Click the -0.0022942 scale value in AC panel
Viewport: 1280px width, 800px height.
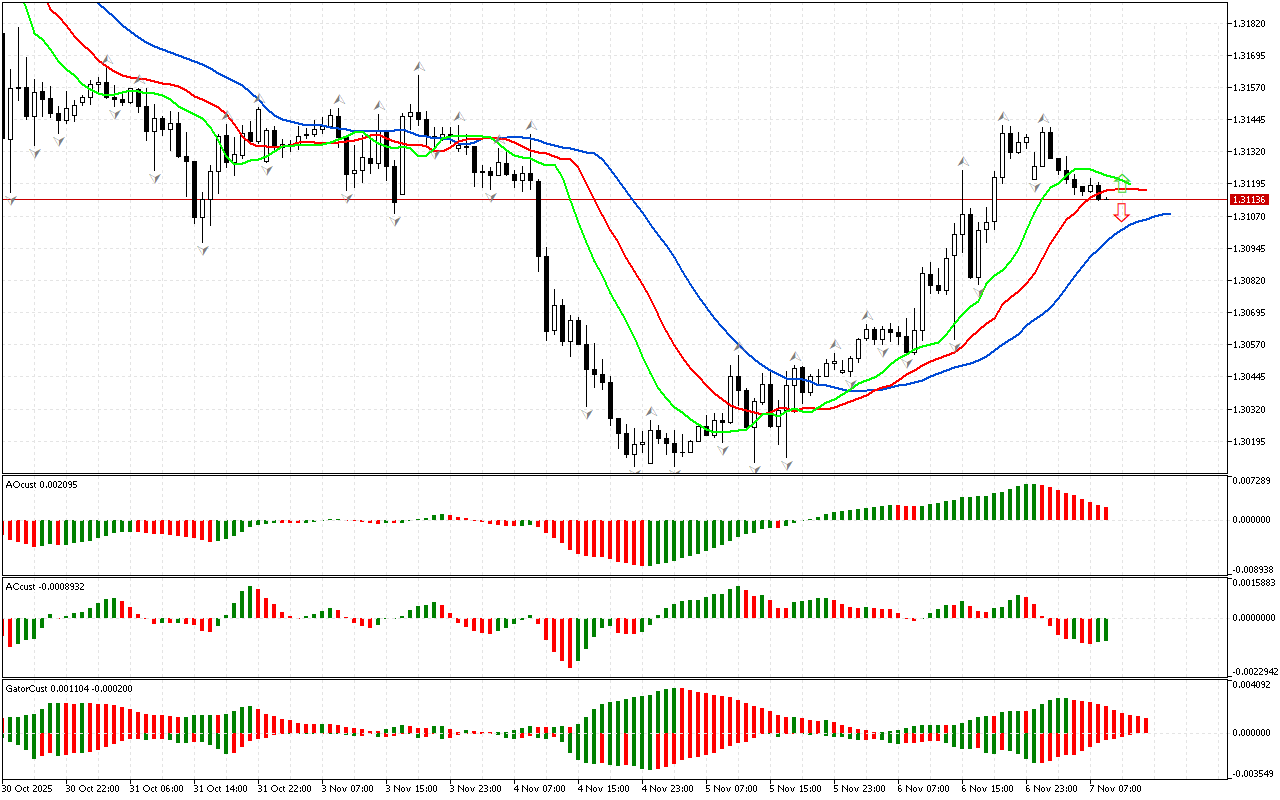(1252, 671)
